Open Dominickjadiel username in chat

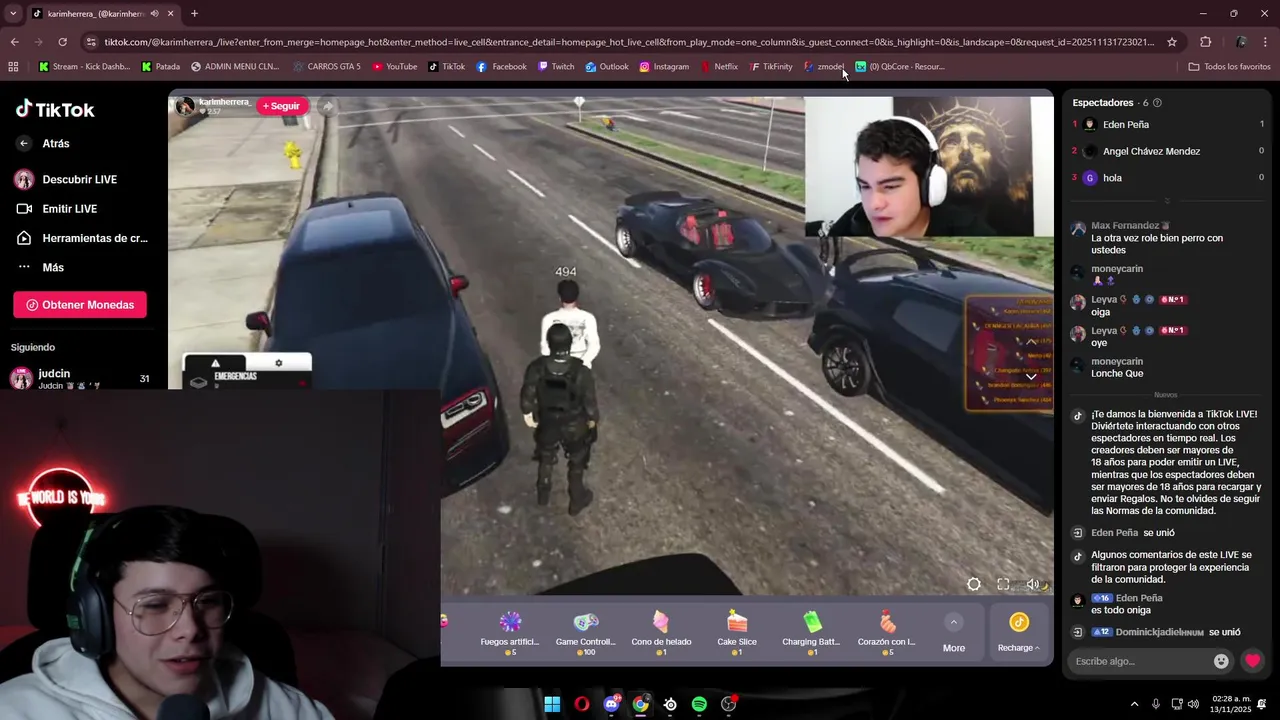pos(1161,632)
